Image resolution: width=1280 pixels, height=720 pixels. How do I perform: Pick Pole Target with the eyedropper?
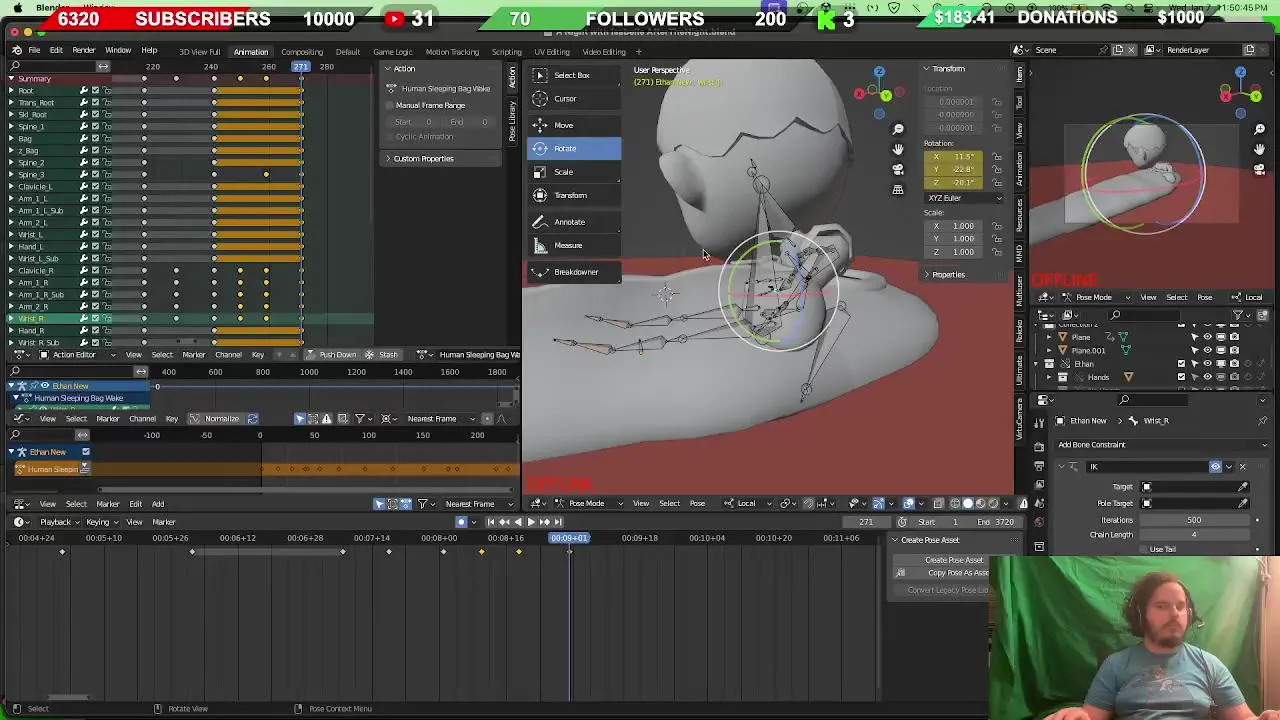[x=1243, y=503]
